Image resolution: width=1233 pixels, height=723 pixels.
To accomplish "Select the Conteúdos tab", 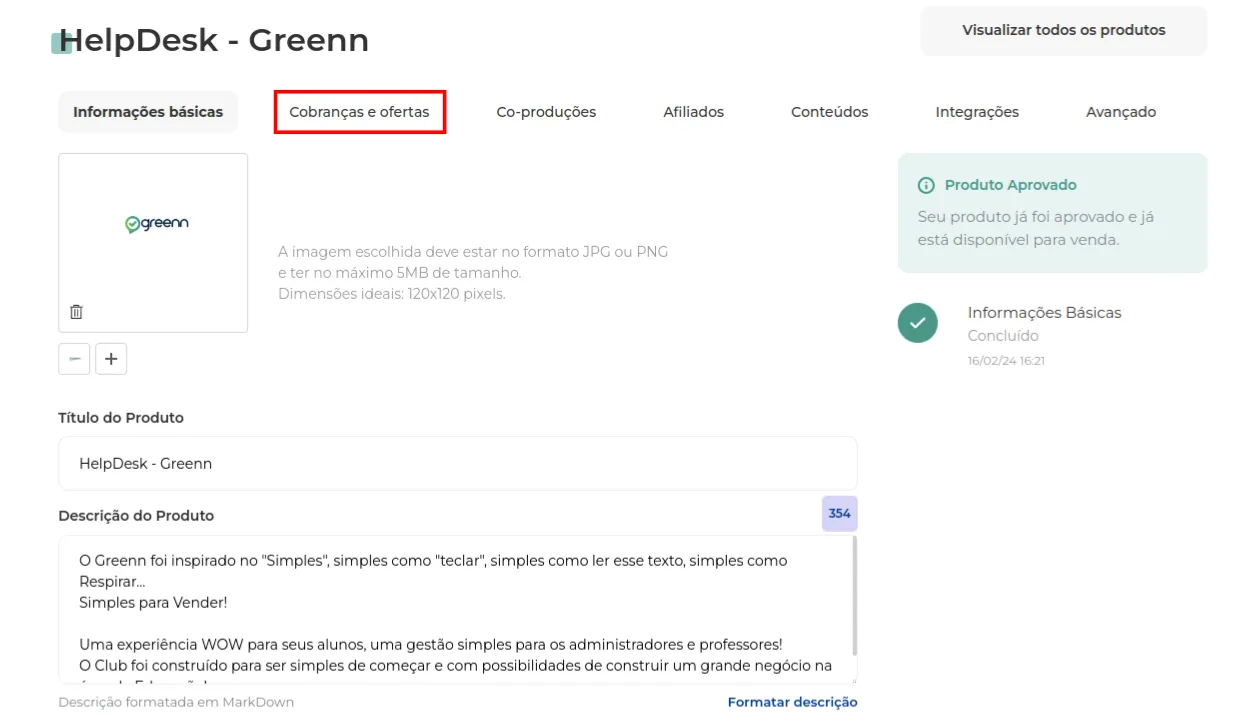I will pos(829,112).
